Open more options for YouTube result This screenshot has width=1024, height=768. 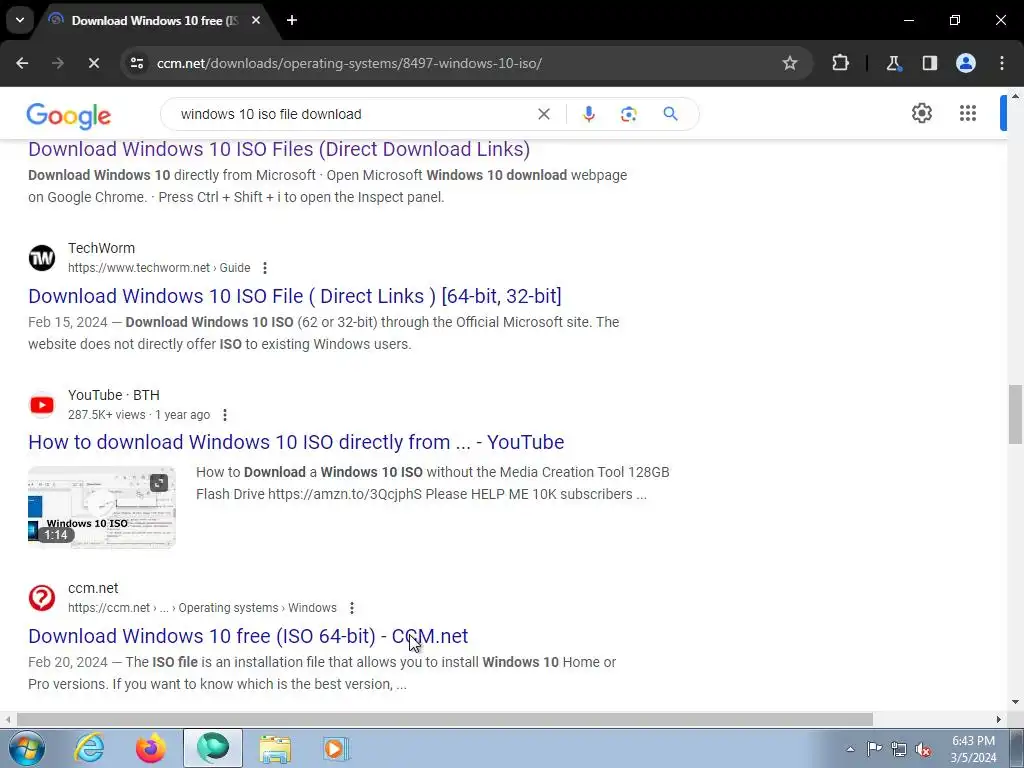coord(225,415)
